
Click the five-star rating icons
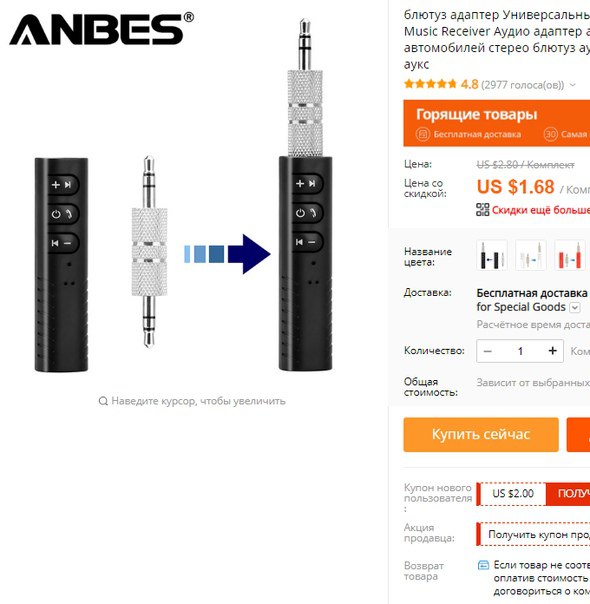click(x=430, y=84)
